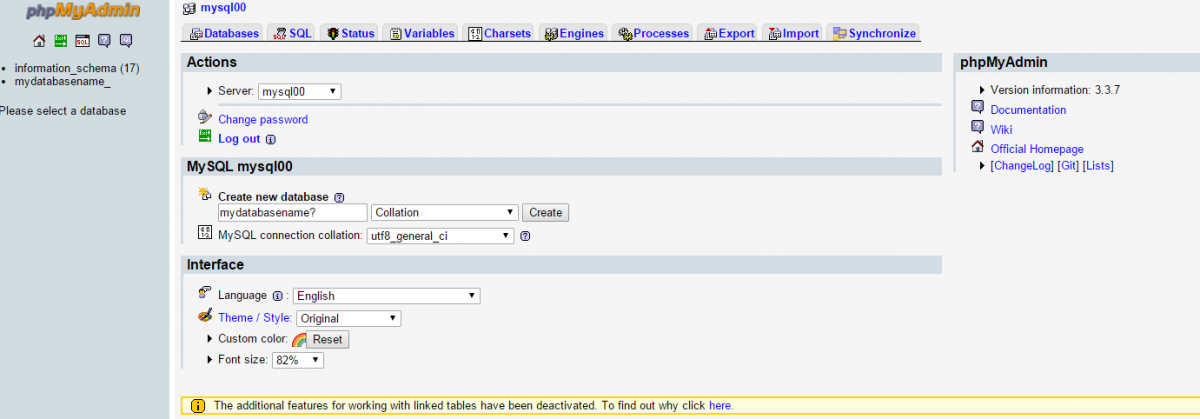Click the green log out icon in the sidebar
Screen dimensions: 1200x419
click(x=61, y=41)
